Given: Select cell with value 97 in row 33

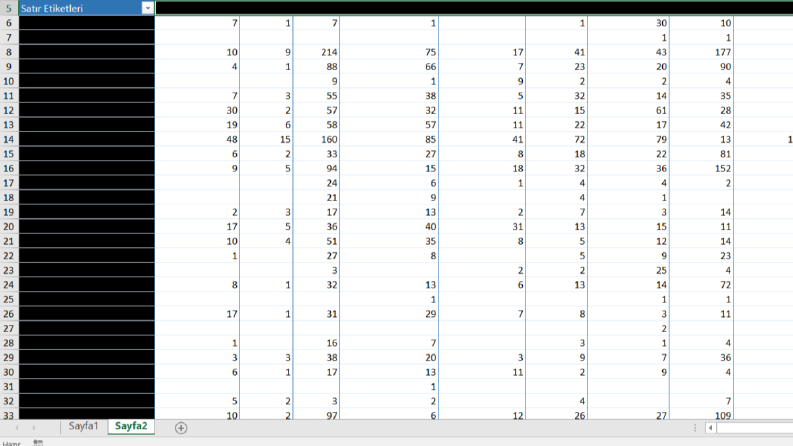Looking at the screenshot, I should 317,415.
